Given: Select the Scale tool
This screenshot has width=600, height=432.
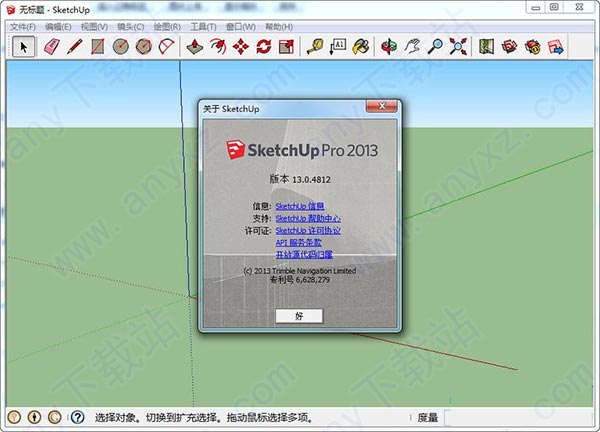Looking at the screenshot, I should [286, 47].
